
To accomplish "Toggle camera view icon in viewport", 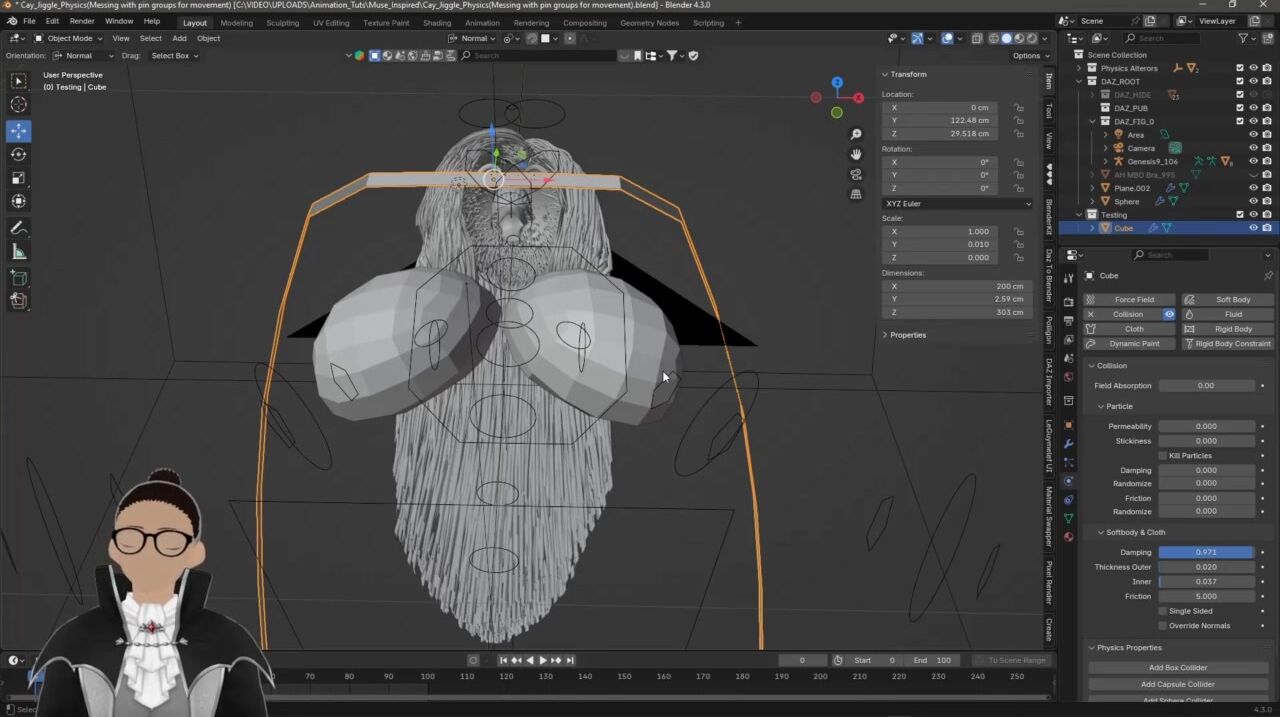I will click(856, 174).
